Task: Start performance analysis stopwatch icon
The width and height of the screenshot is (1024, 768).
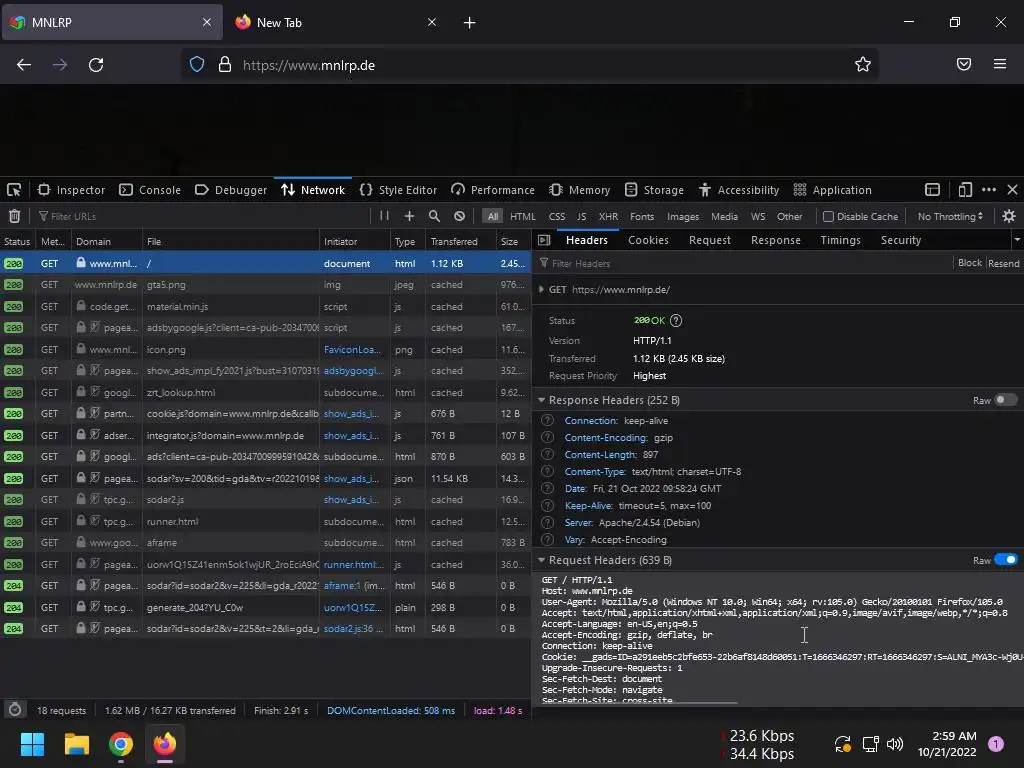Action: pos(15,710)
